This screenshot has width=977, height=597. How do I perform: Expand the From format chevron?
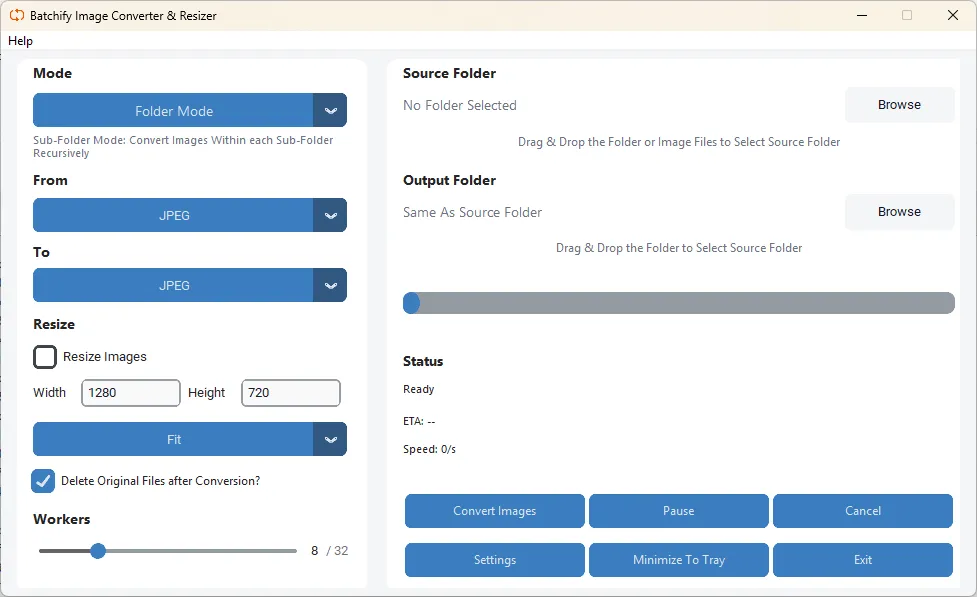click(x=331, y=215)
